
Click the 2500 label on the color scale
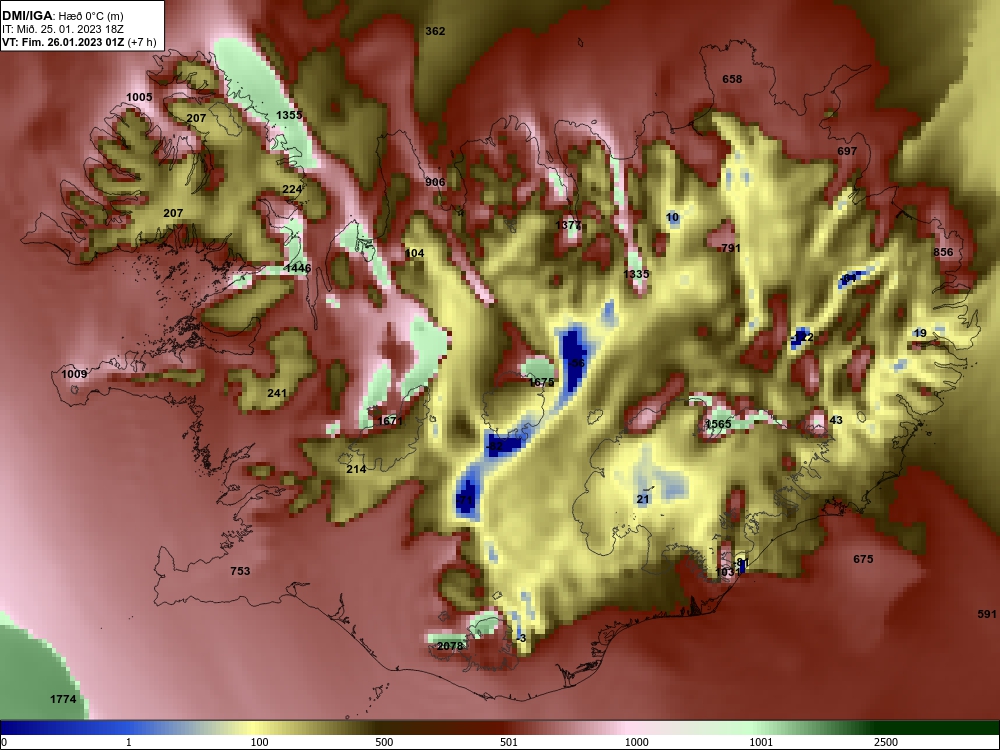click(886, 742)
